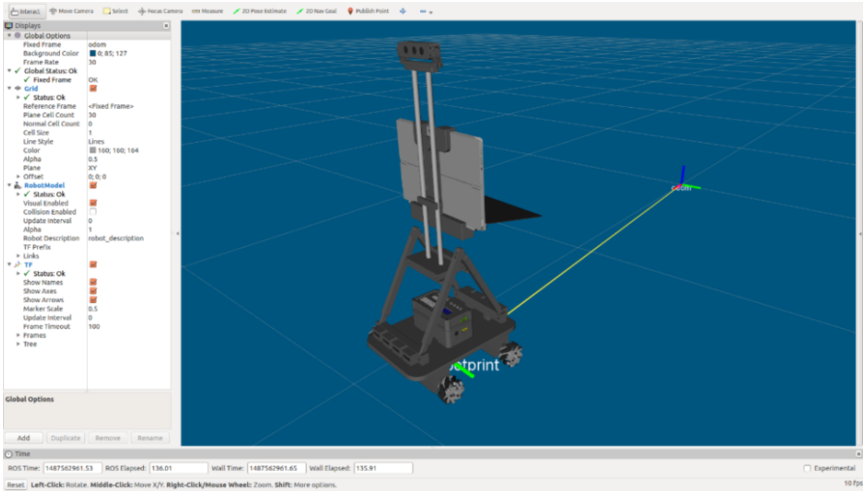The width and height of the screenshot is (868, 499).
Task: Click the Remove button
Action: click(x=107, y=438)
